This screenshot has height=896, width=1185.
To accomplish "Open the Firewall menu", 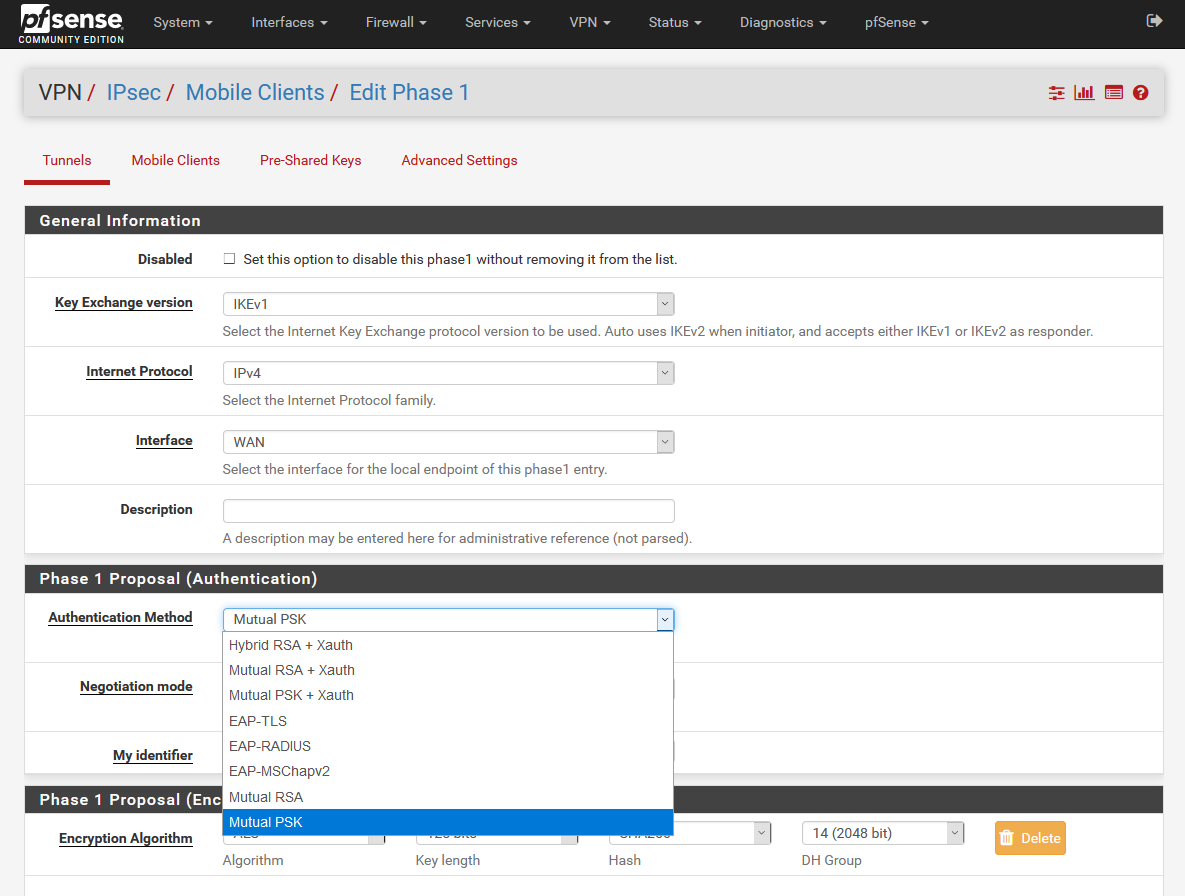I will [x=396, y=23].
